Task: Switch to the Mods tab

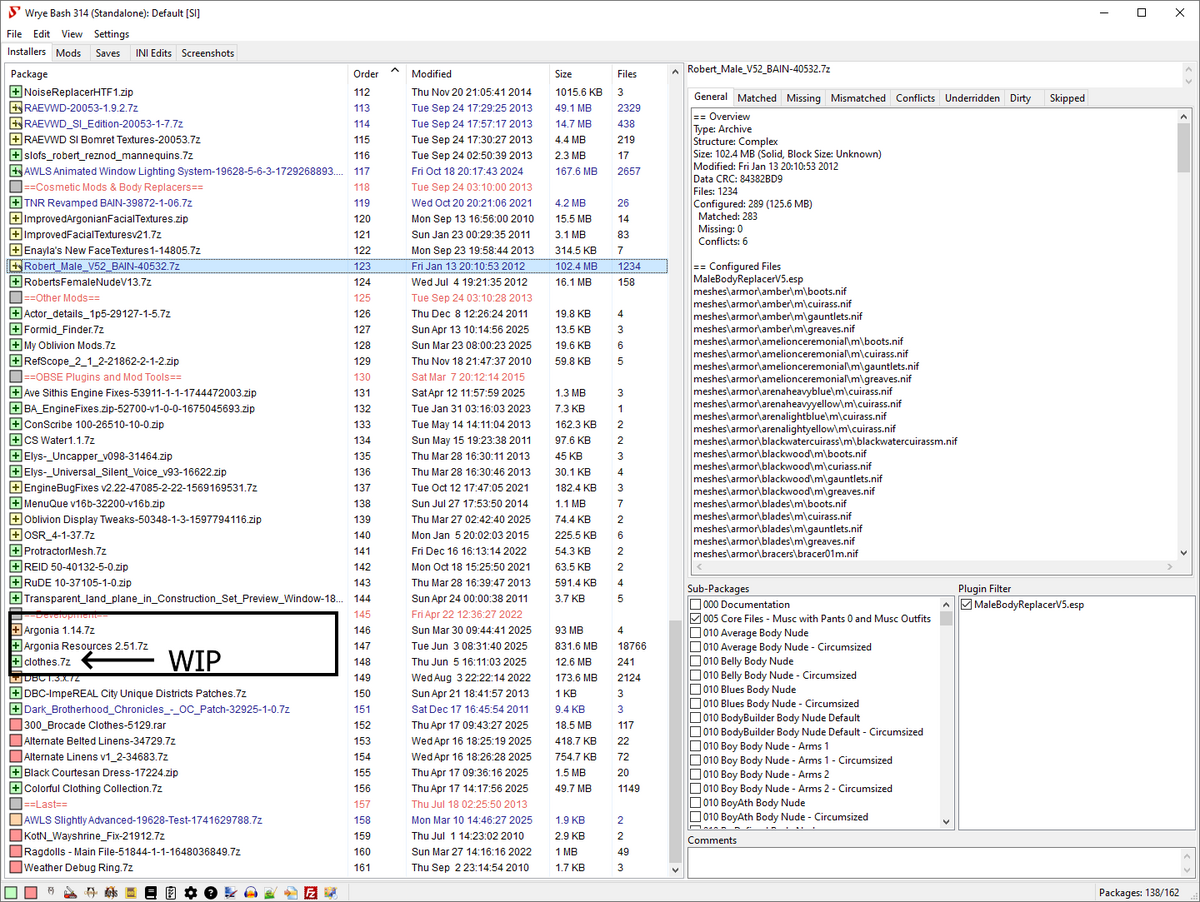Action: click(69, 53)
